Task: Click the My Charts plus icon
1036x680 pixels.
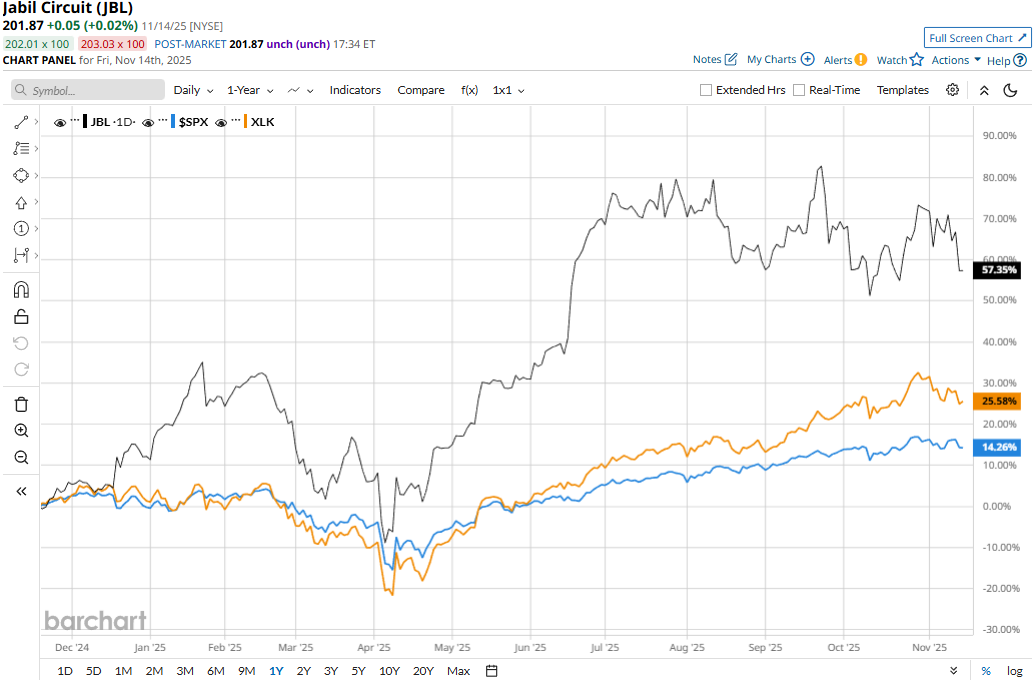Action: (807, 59)
